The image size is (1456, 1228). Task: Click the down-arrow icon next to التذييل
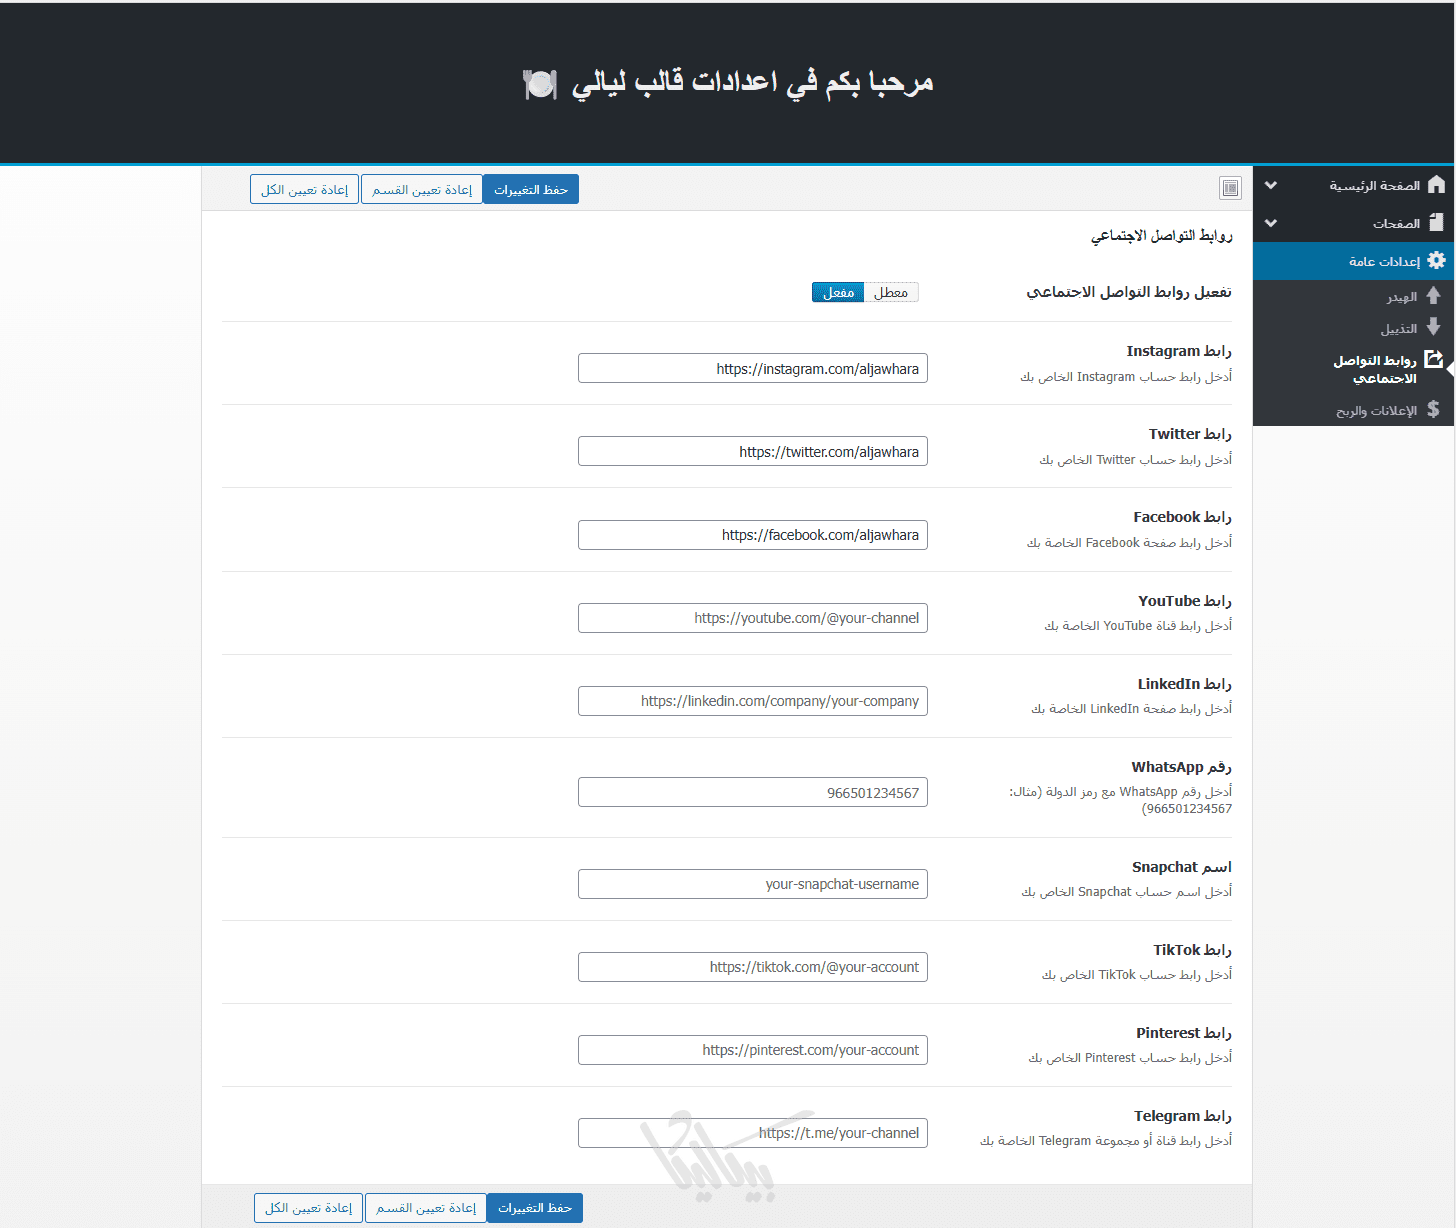coord(1433,327)
